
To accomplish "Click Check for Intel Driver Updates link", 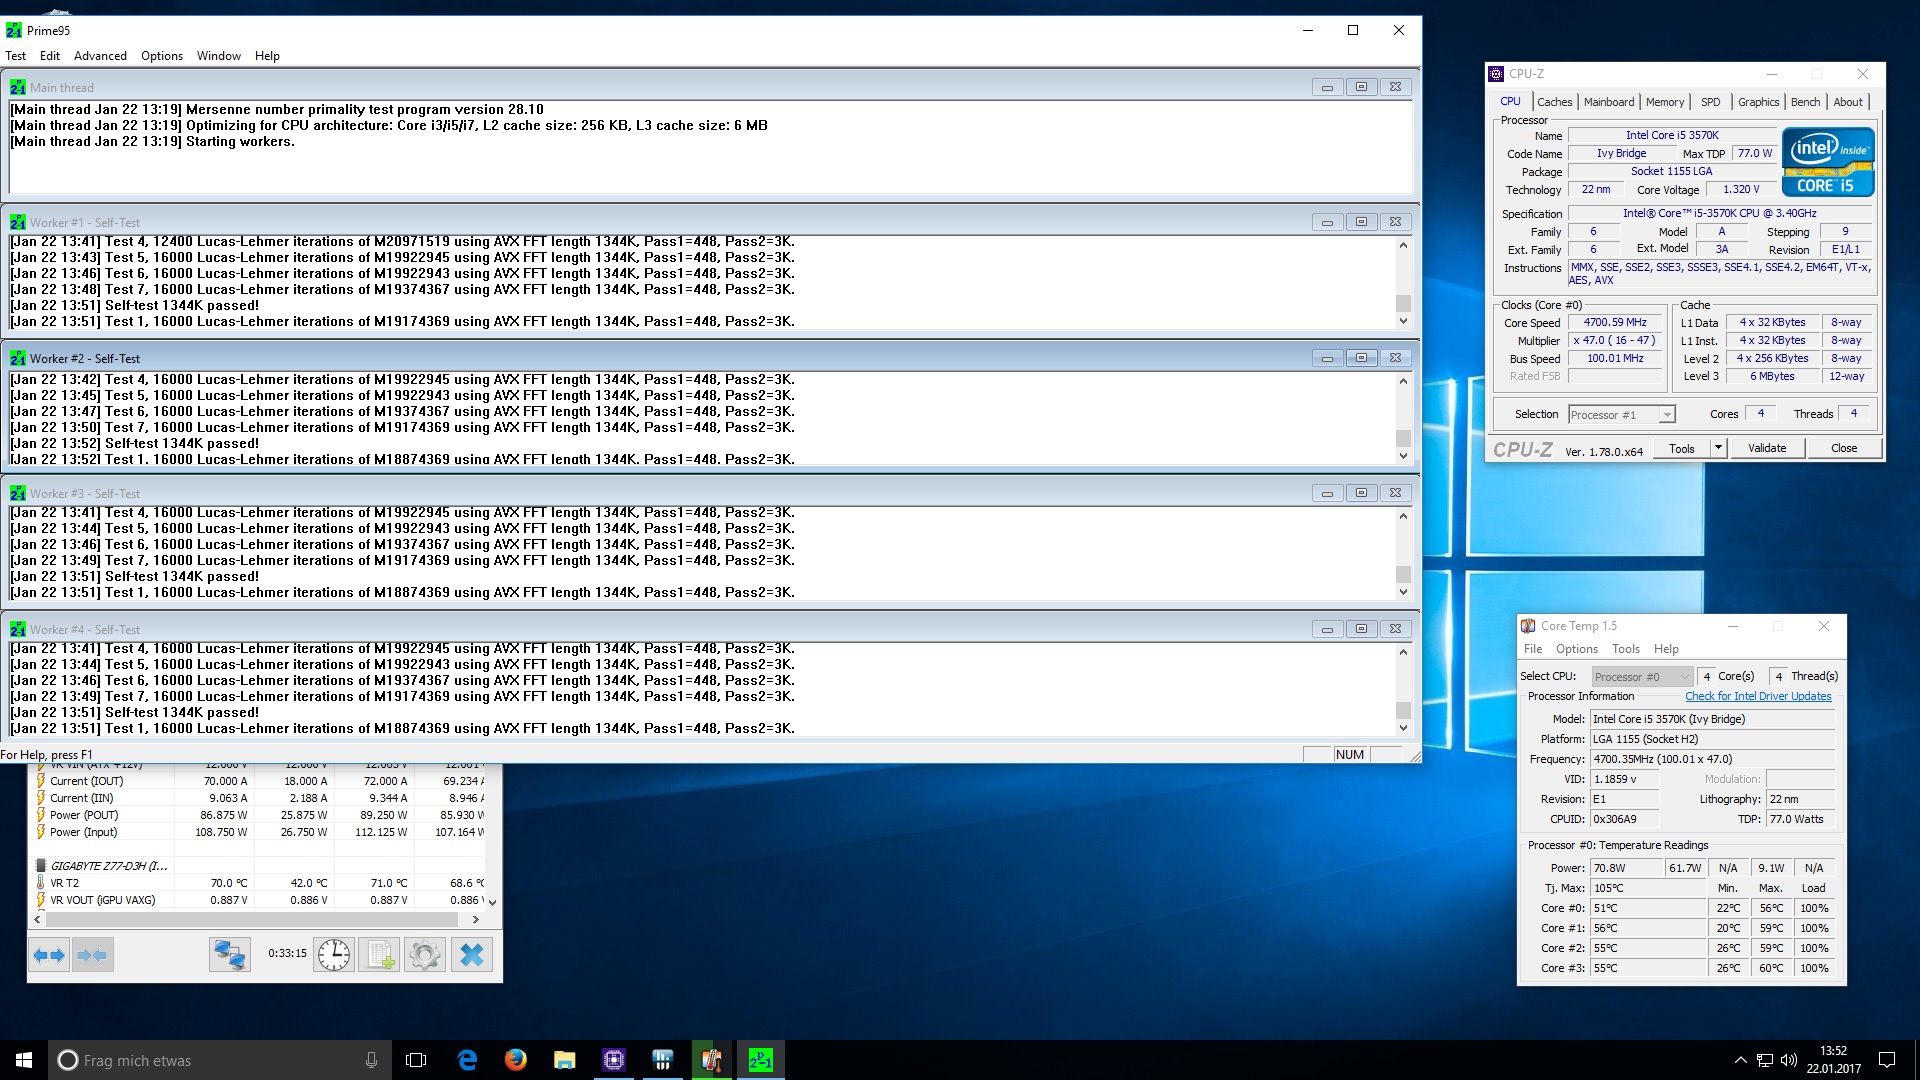I will (1758, 696).
